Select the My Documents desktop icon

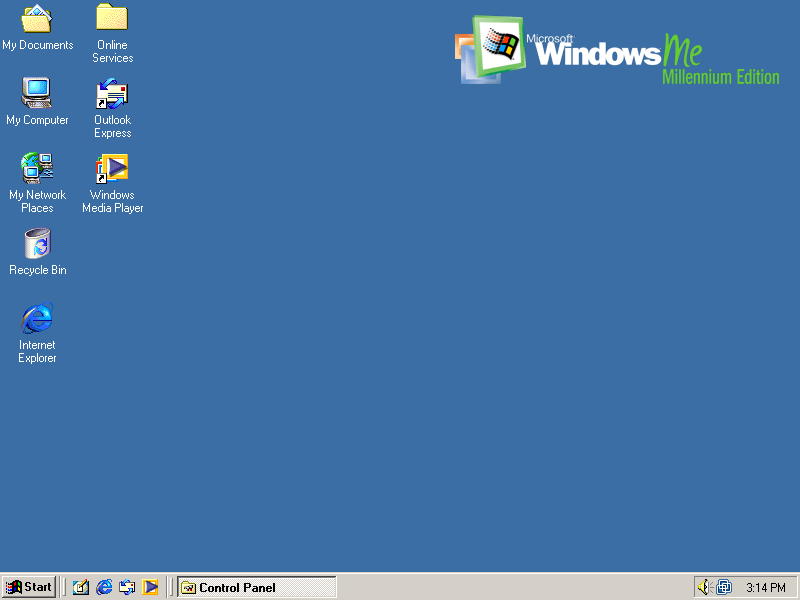[37, 19]
